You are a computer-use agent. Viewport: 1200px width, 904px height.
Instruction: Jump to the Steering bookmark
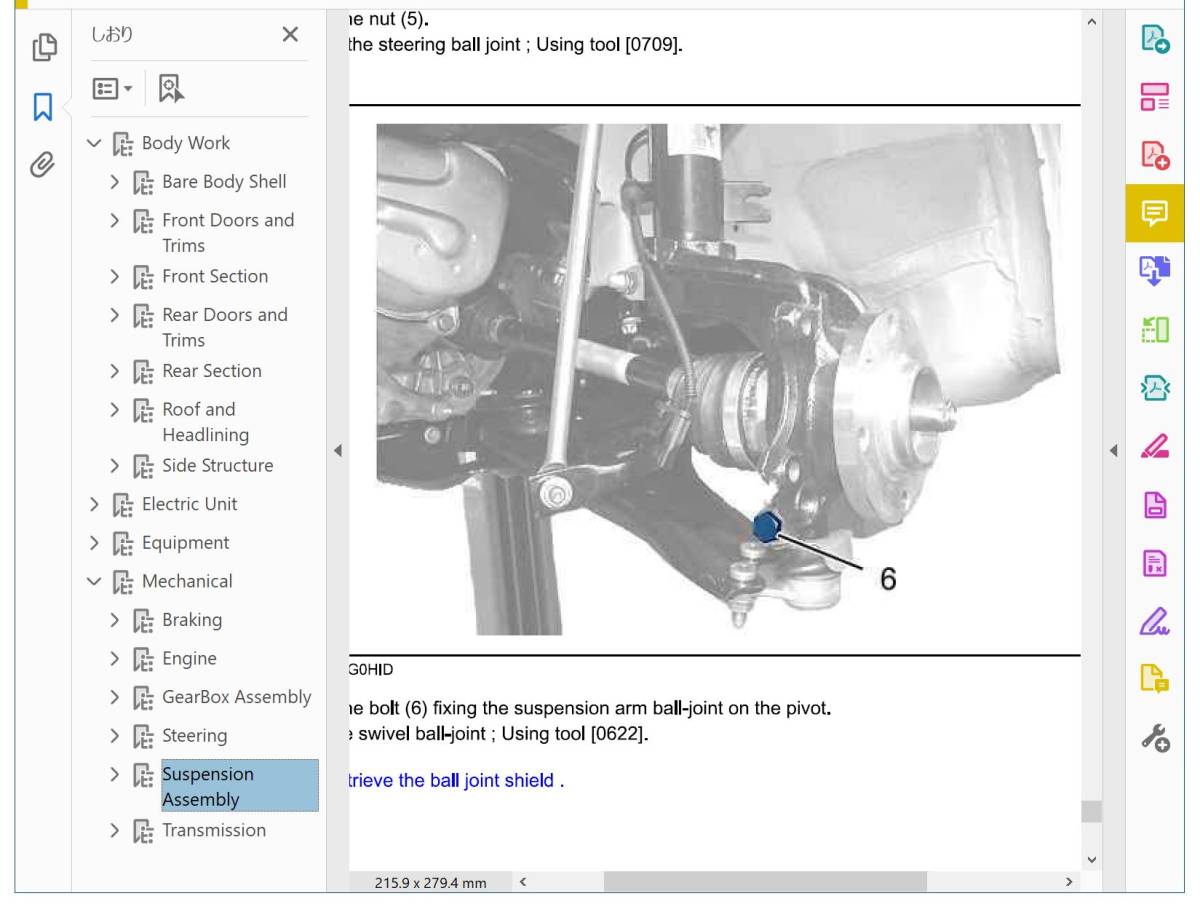coord(194,735)
